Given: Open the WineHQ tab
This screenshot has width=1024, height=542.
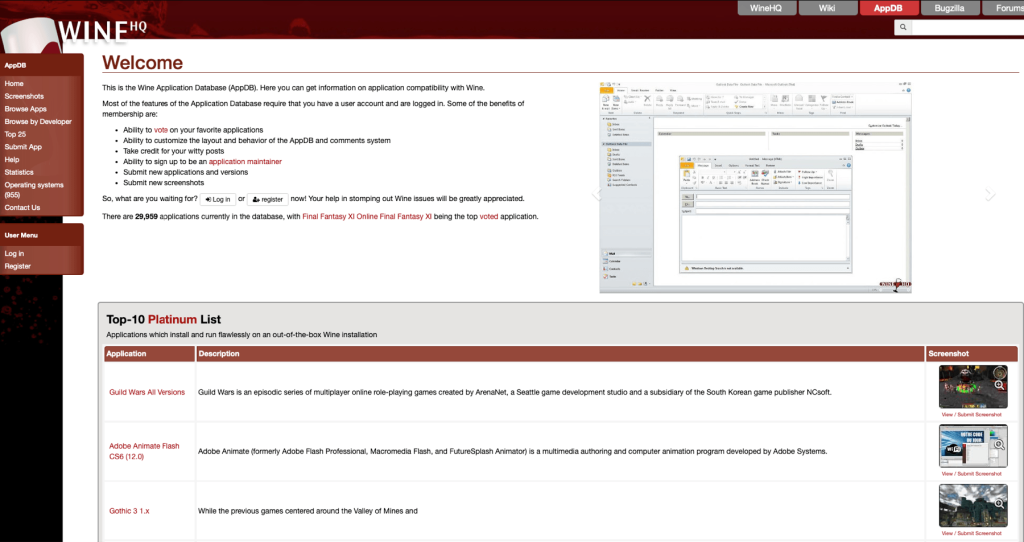Looking at the screenshot, I should point(767,8).
